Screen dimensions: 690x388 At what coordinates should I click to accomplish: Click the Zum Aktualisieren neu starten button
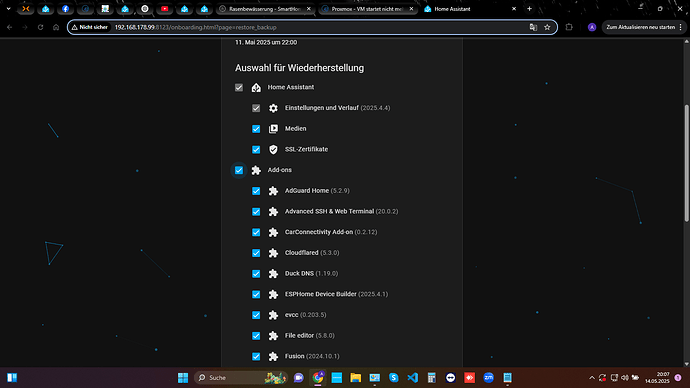tap(640, 27)
